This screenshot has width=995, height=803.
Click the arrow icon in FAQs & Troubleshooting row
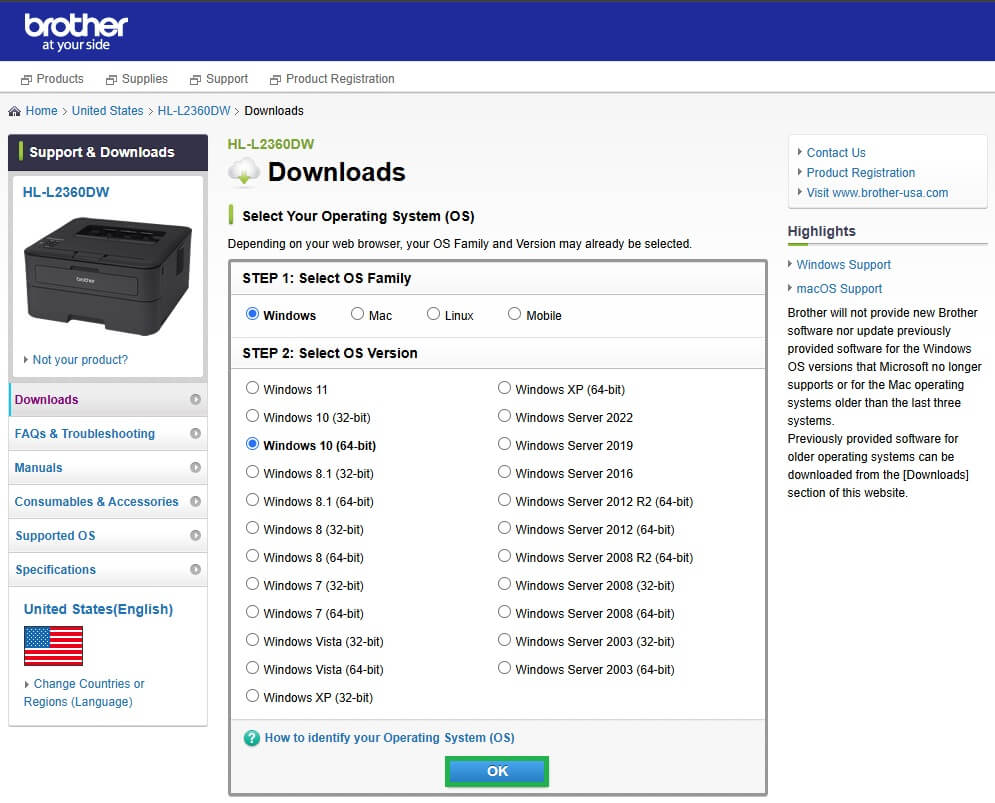[x=195, y=433]
